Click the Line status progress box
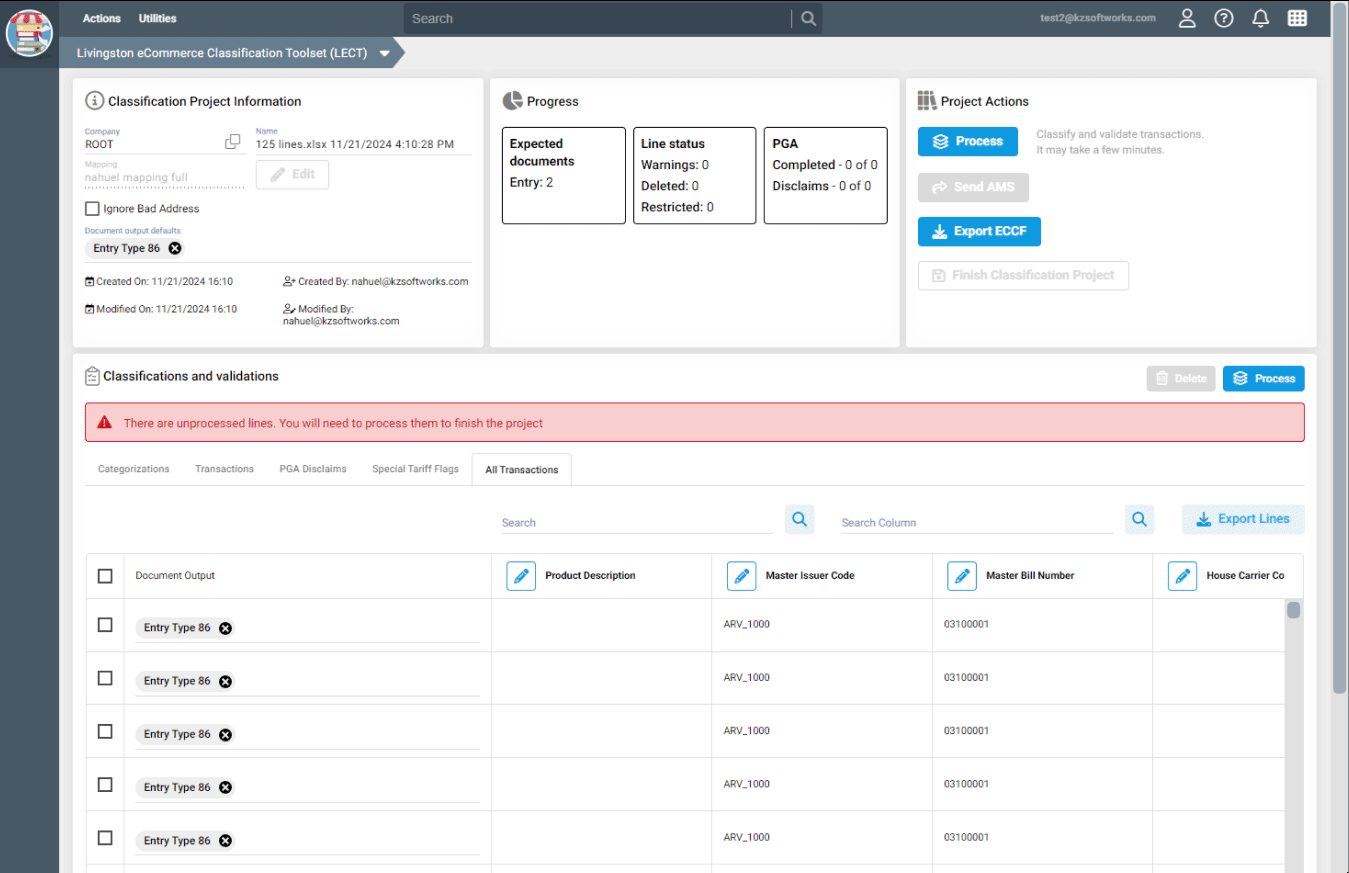 coord(695,175)
